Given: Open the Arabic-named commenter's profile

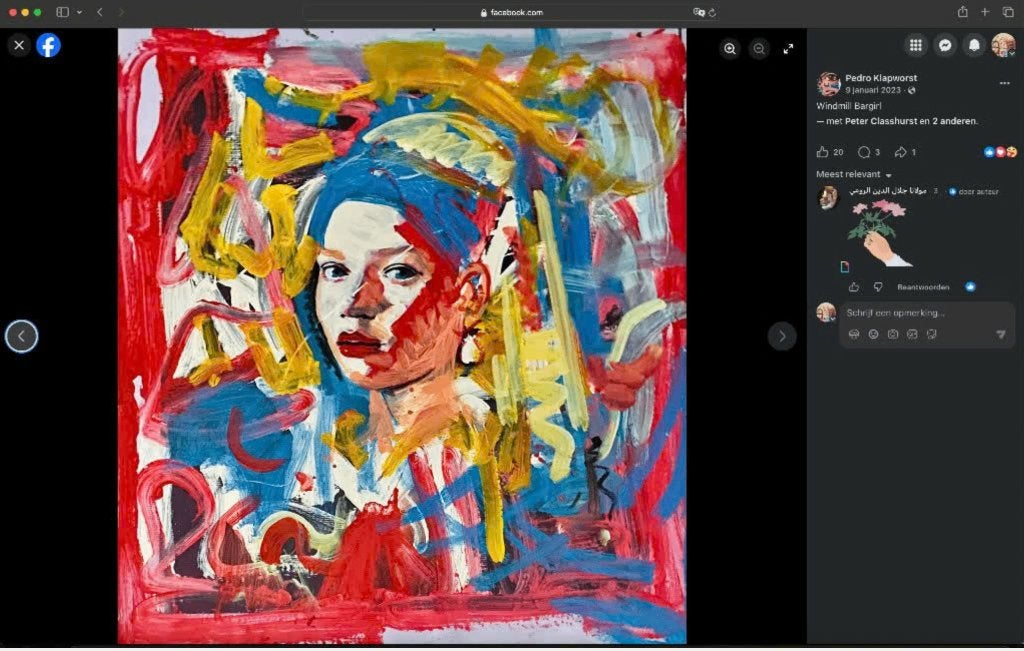Looking at the screenshot, I should (x=888, y=191).
